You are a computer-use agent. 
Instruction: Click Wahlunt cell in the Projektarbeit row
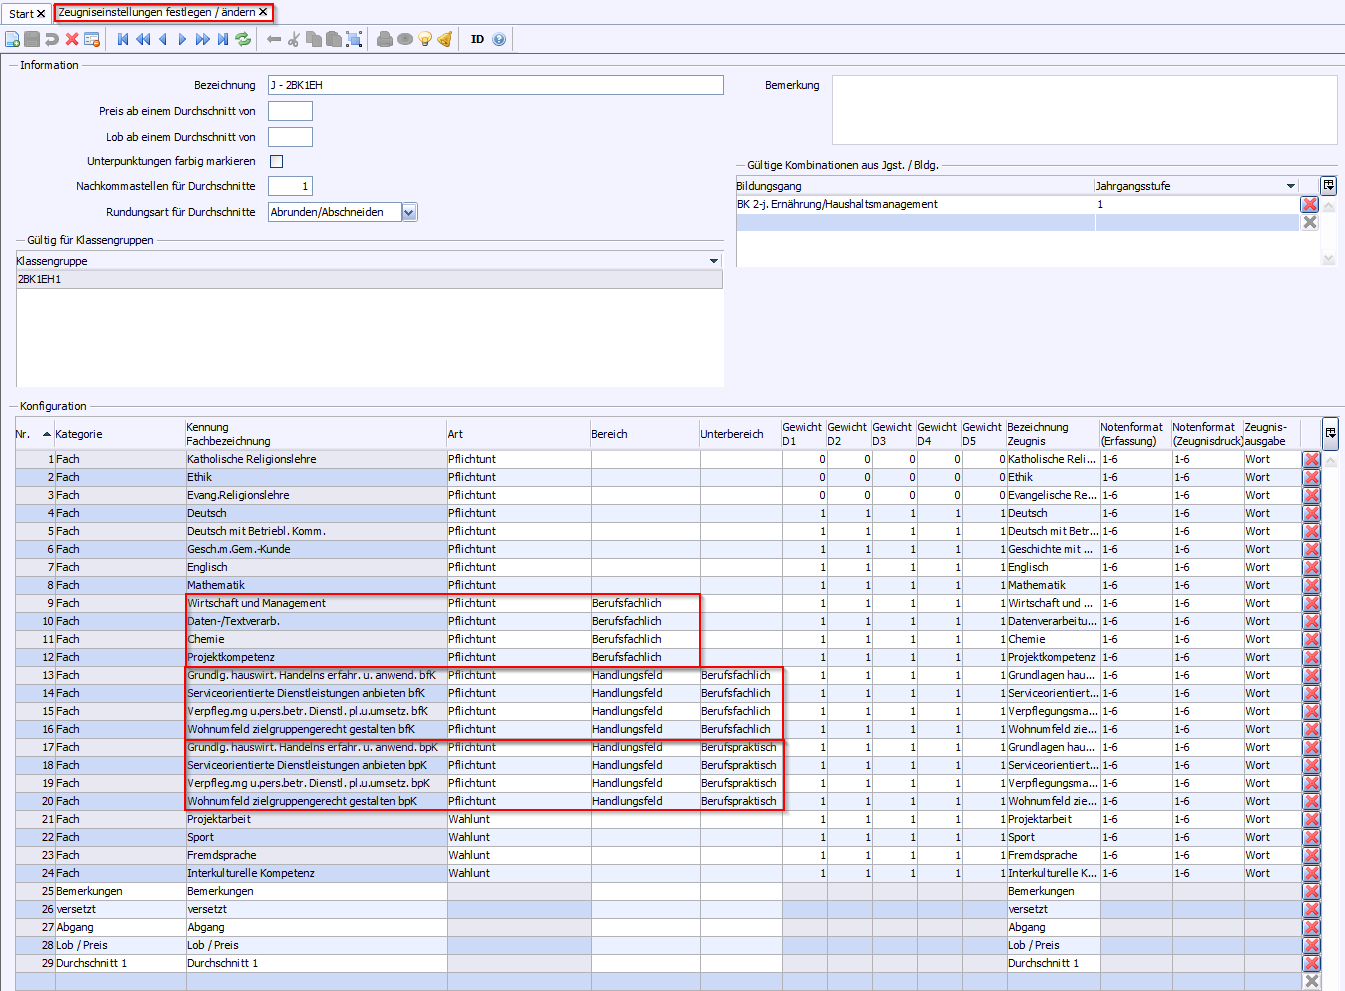tap(518, 819)
